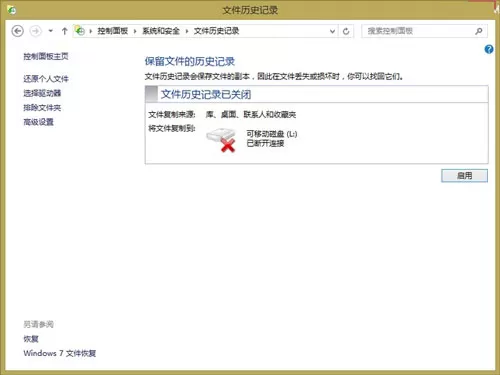Click the search magnifier icon
500x375 pixels.
coord(479,31)
